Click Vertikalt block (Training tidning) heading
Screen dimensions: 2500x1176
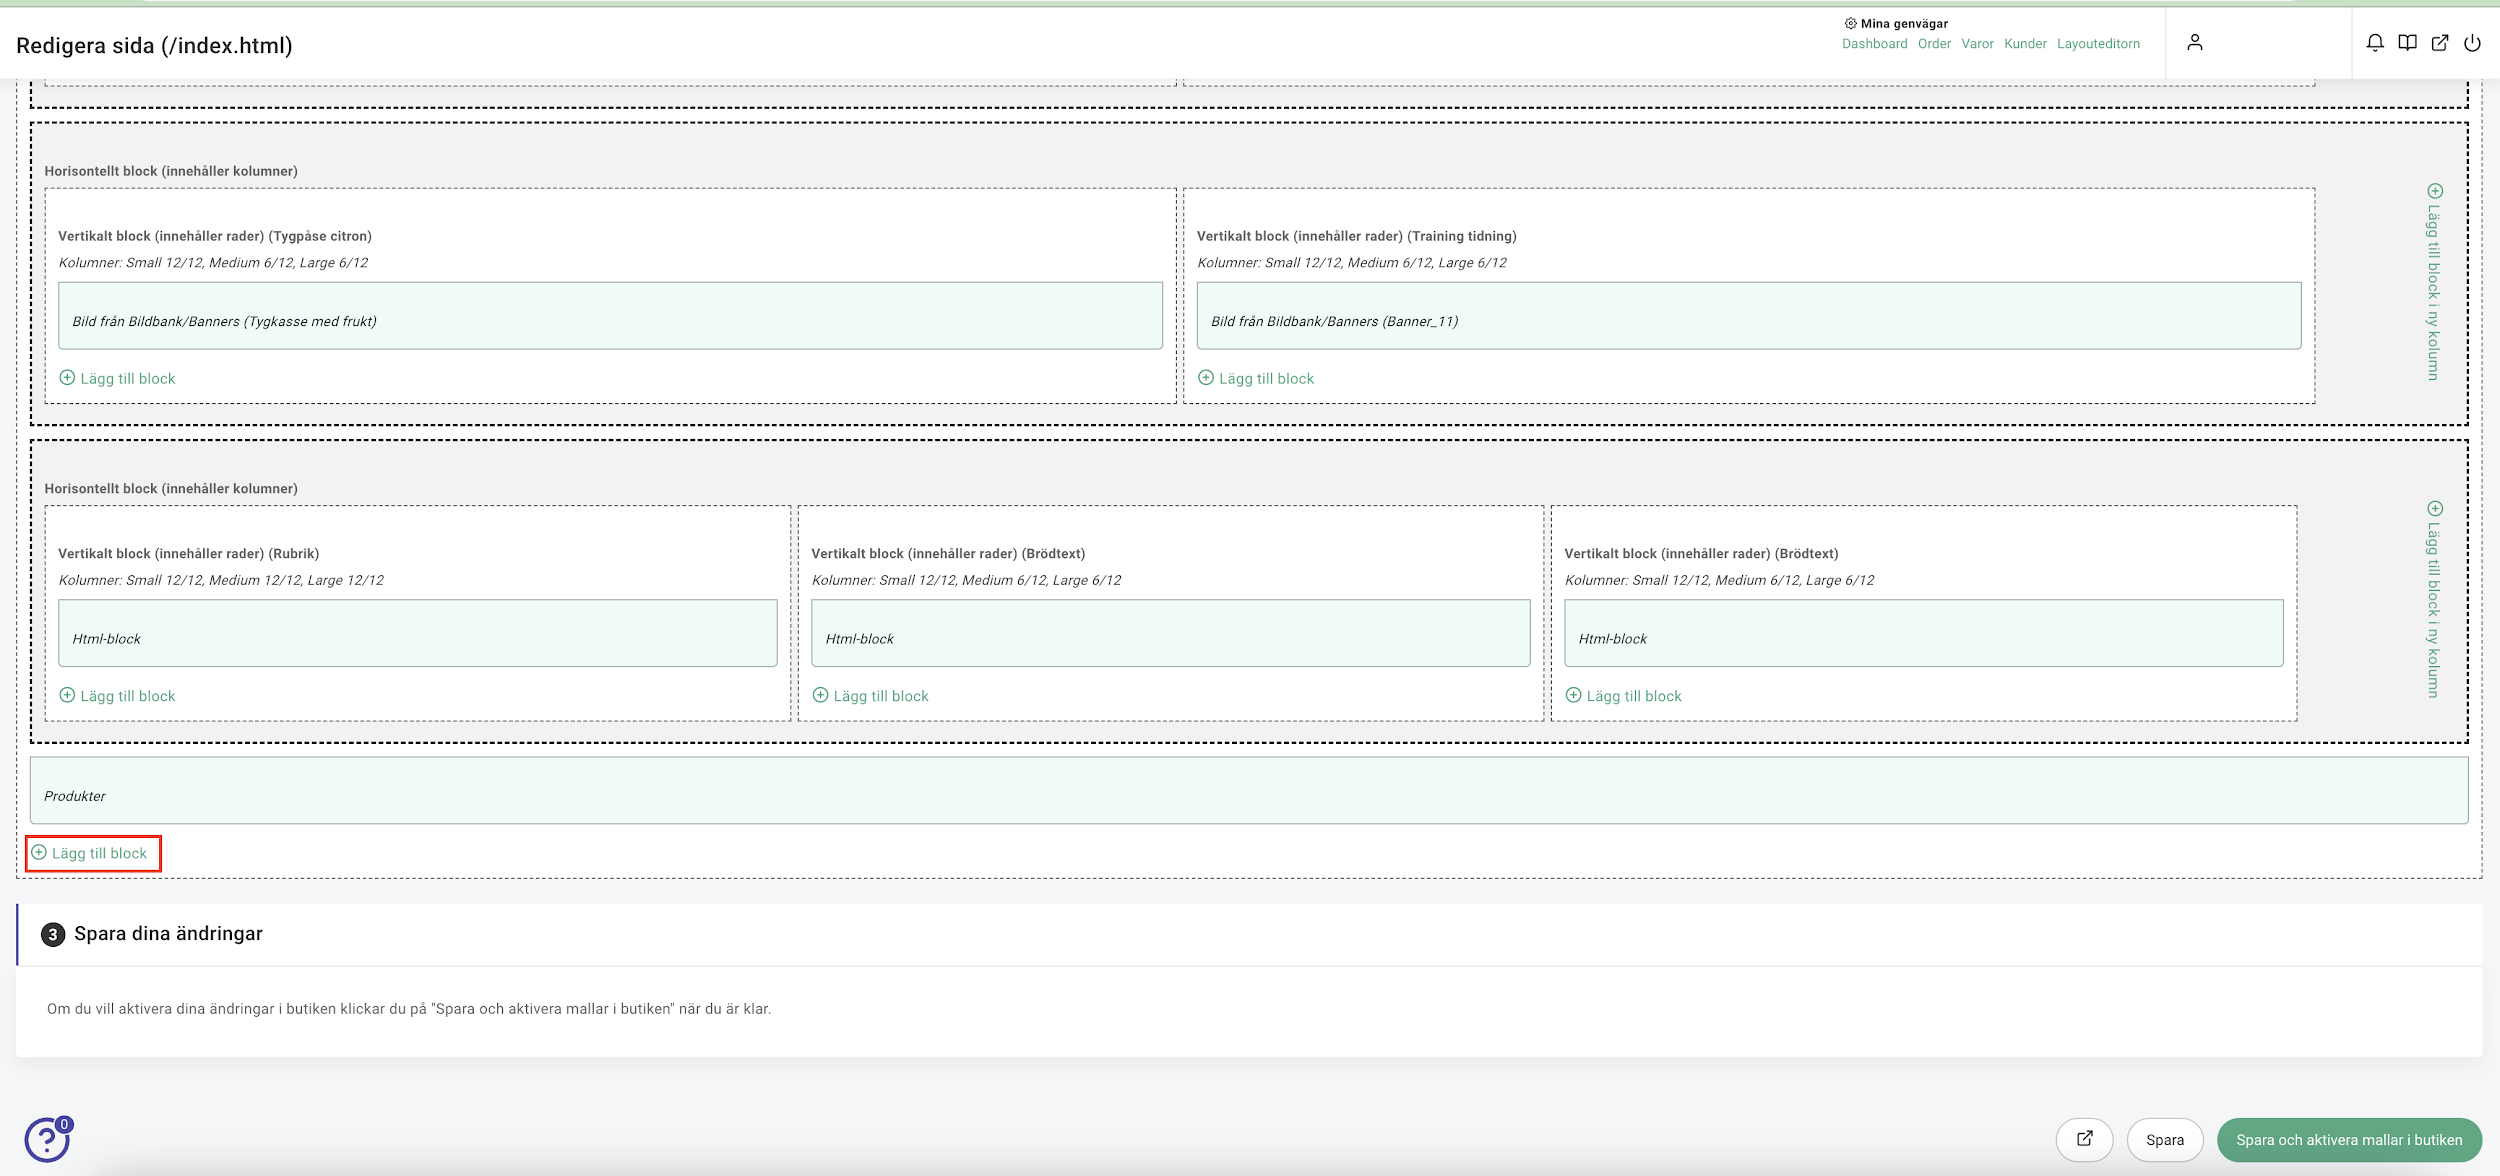click(x=1357, y=236)
